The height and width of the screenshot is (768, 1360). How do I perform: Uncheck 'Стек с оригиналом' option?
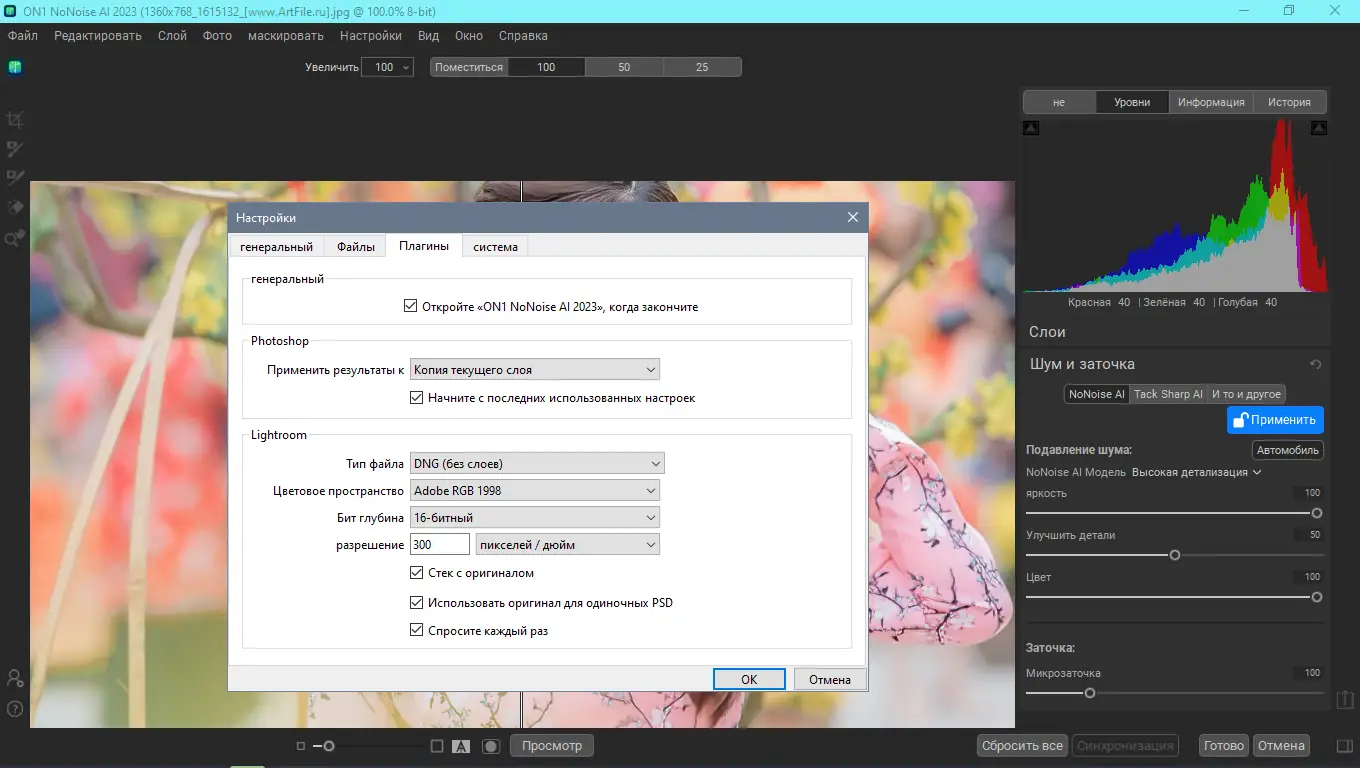(417, 573)
